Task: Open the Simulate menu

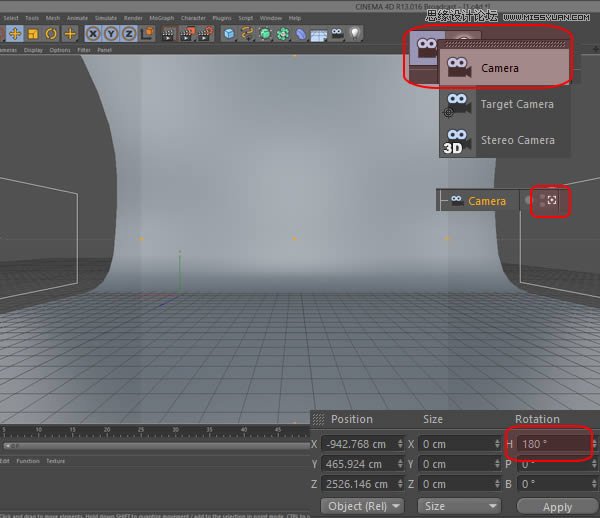Action: [x=105, y=18]
